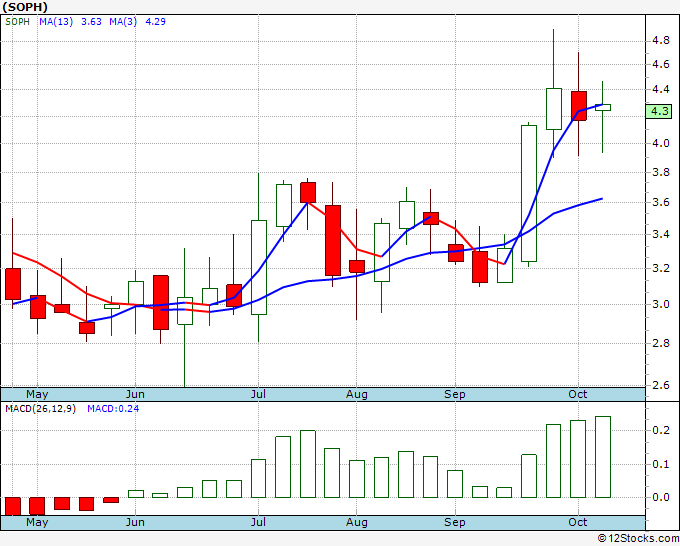Viewport: 680px width, 546px height.
Task: Click the tallest rightmost MACD histogram bar
Action: click(x=603, y=457)
